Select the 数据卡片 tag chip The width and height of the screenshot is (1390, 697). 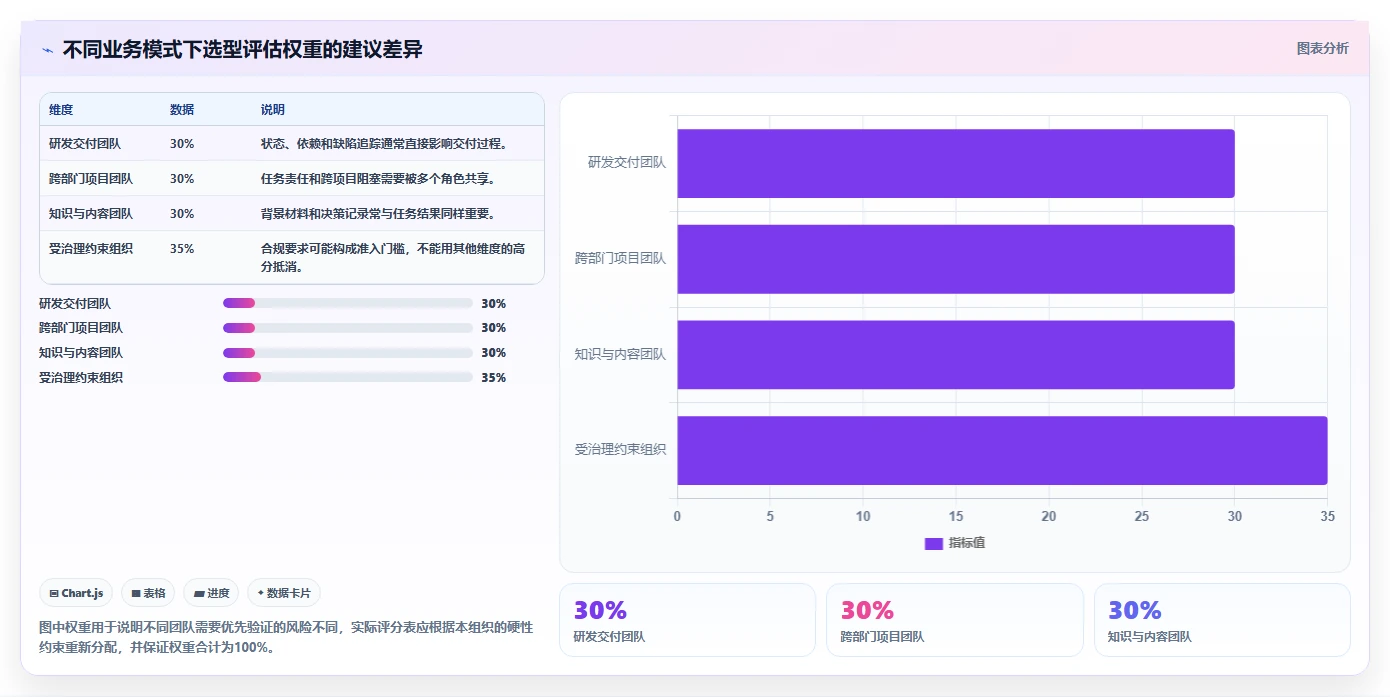[x=284, y=593]
